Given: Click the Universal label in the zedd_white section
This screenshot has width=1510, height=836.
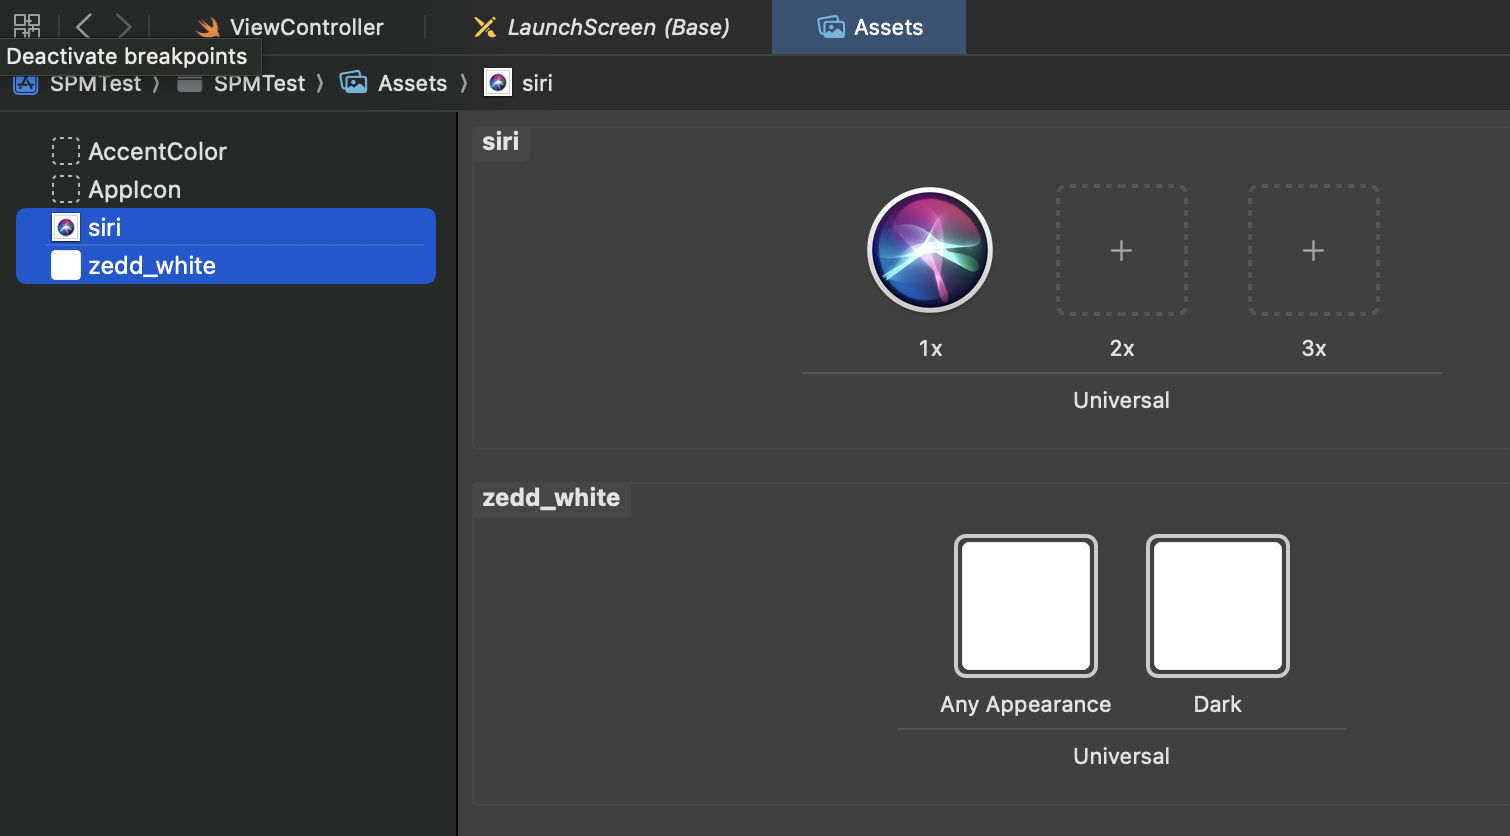Looking at the screenshot, I should click(1121, 756).
